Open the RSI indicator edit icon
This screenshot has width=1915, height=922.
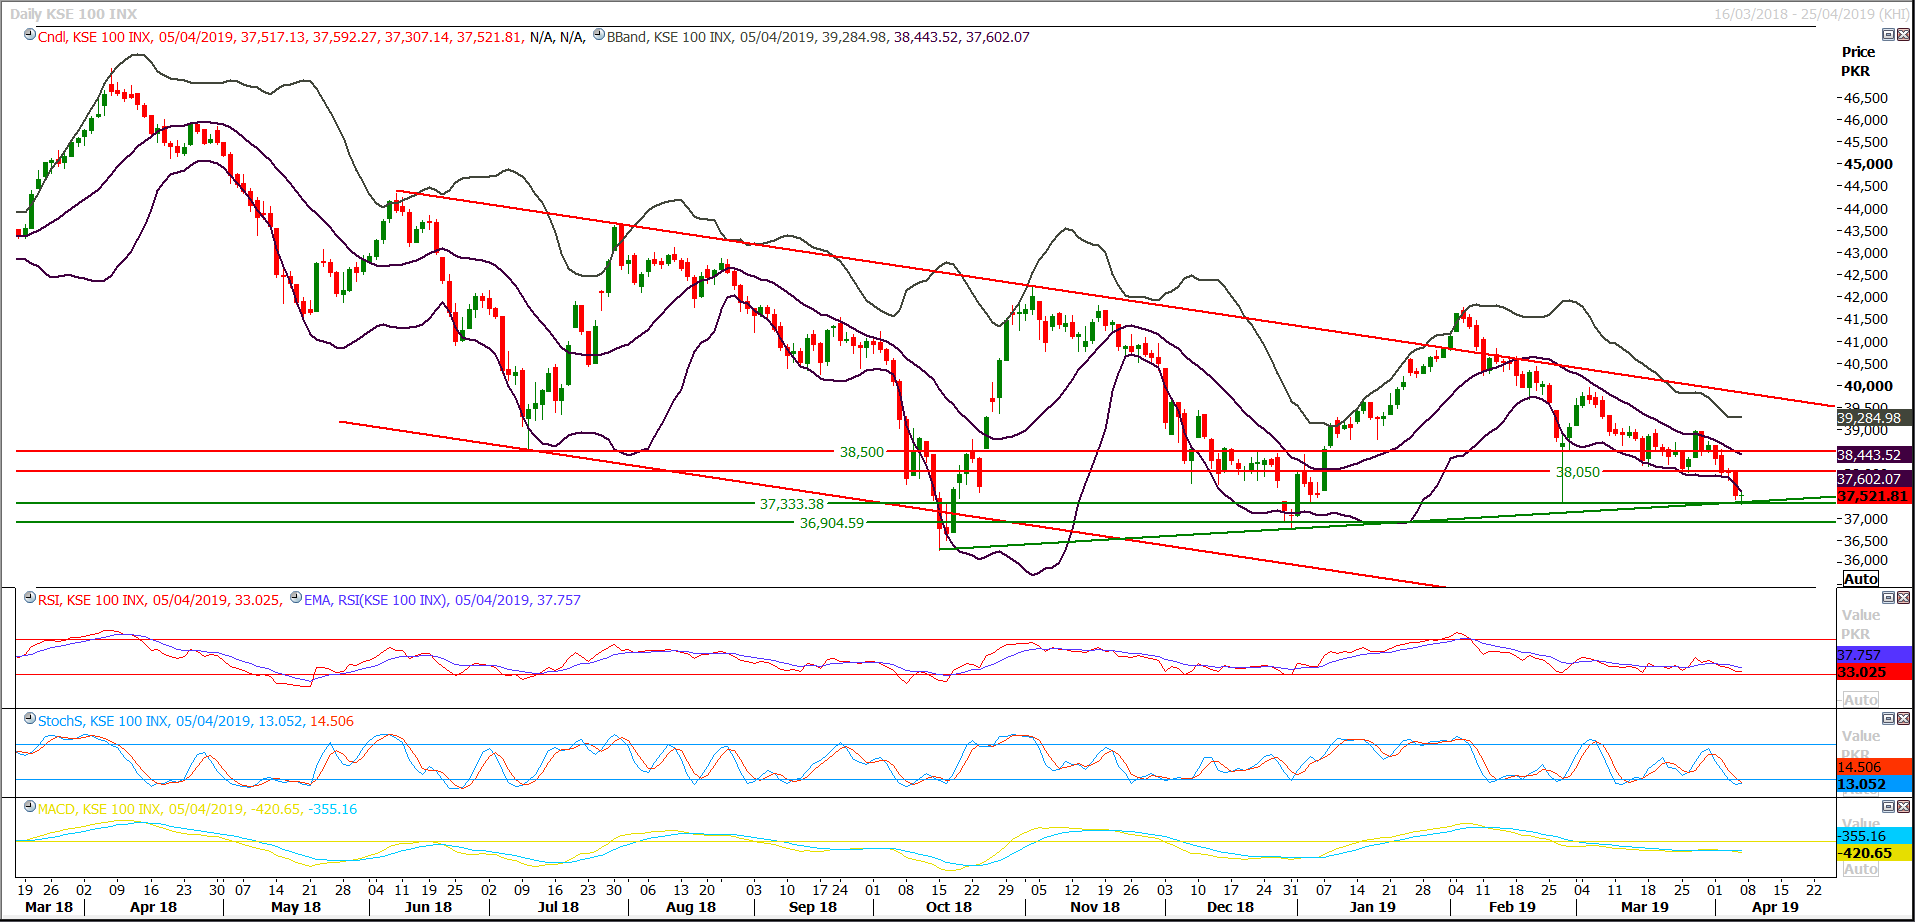[x=30, y=599]
